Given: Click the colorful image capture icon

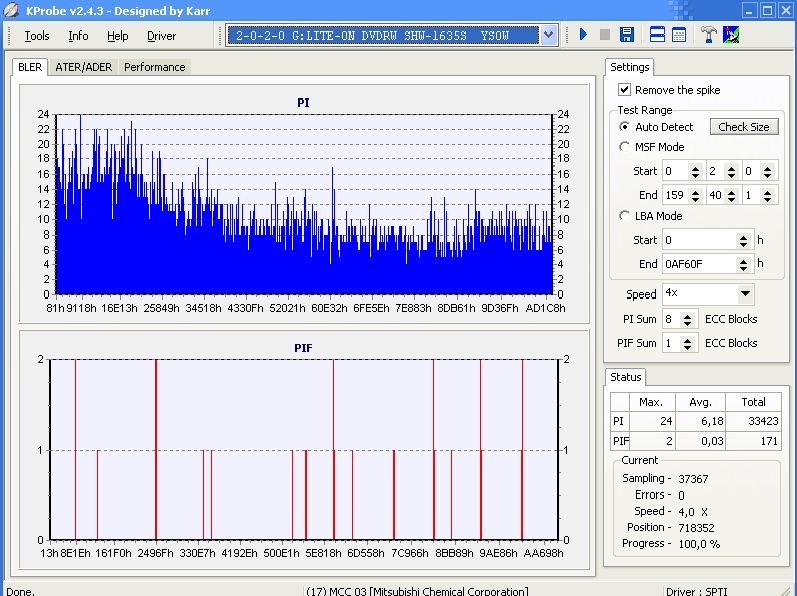Looking at the screenshot, I should 731,35.
